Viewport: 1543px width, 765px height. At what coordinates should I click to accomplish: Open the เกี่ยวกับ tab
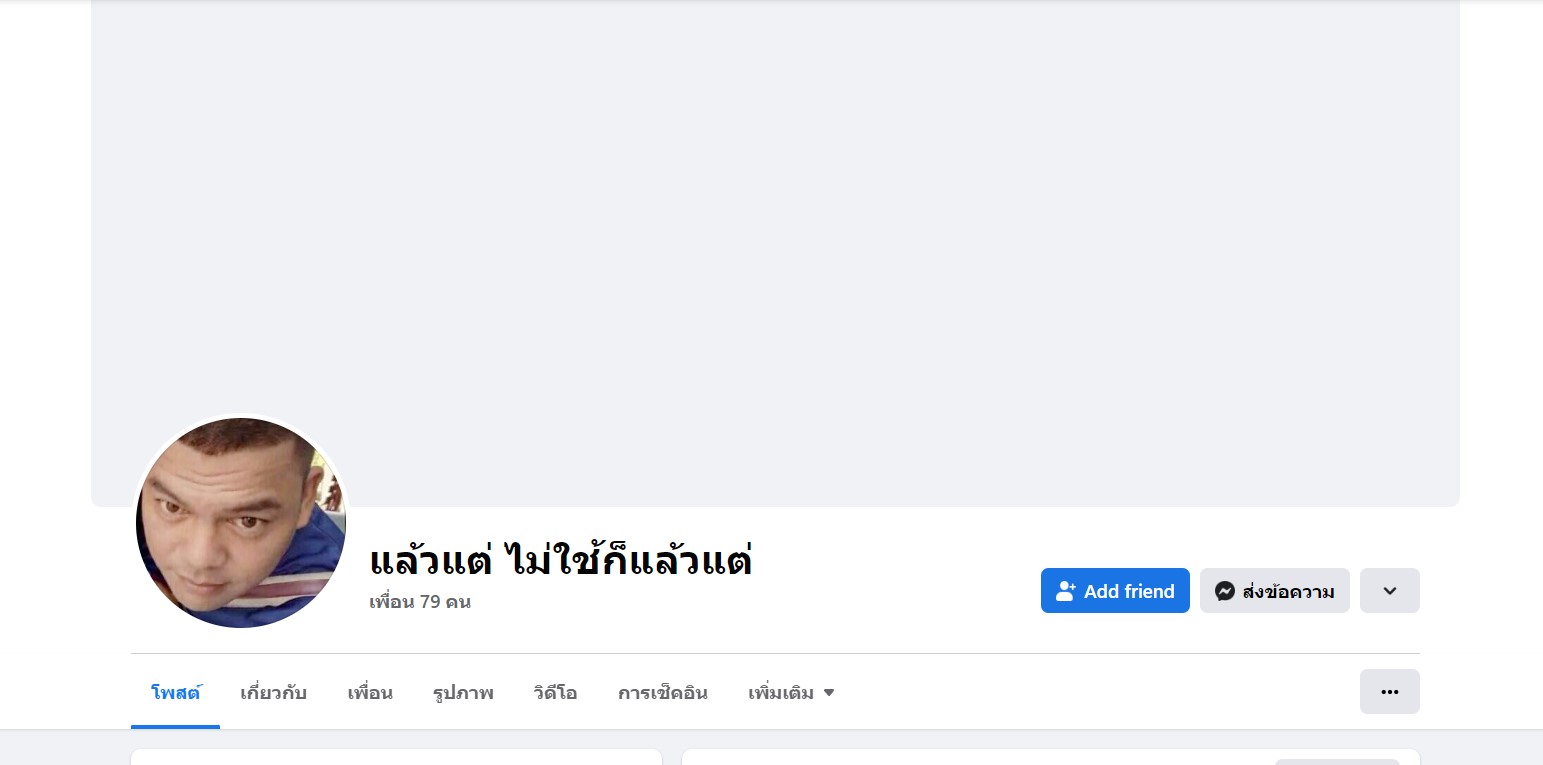(x=273, y=693)
